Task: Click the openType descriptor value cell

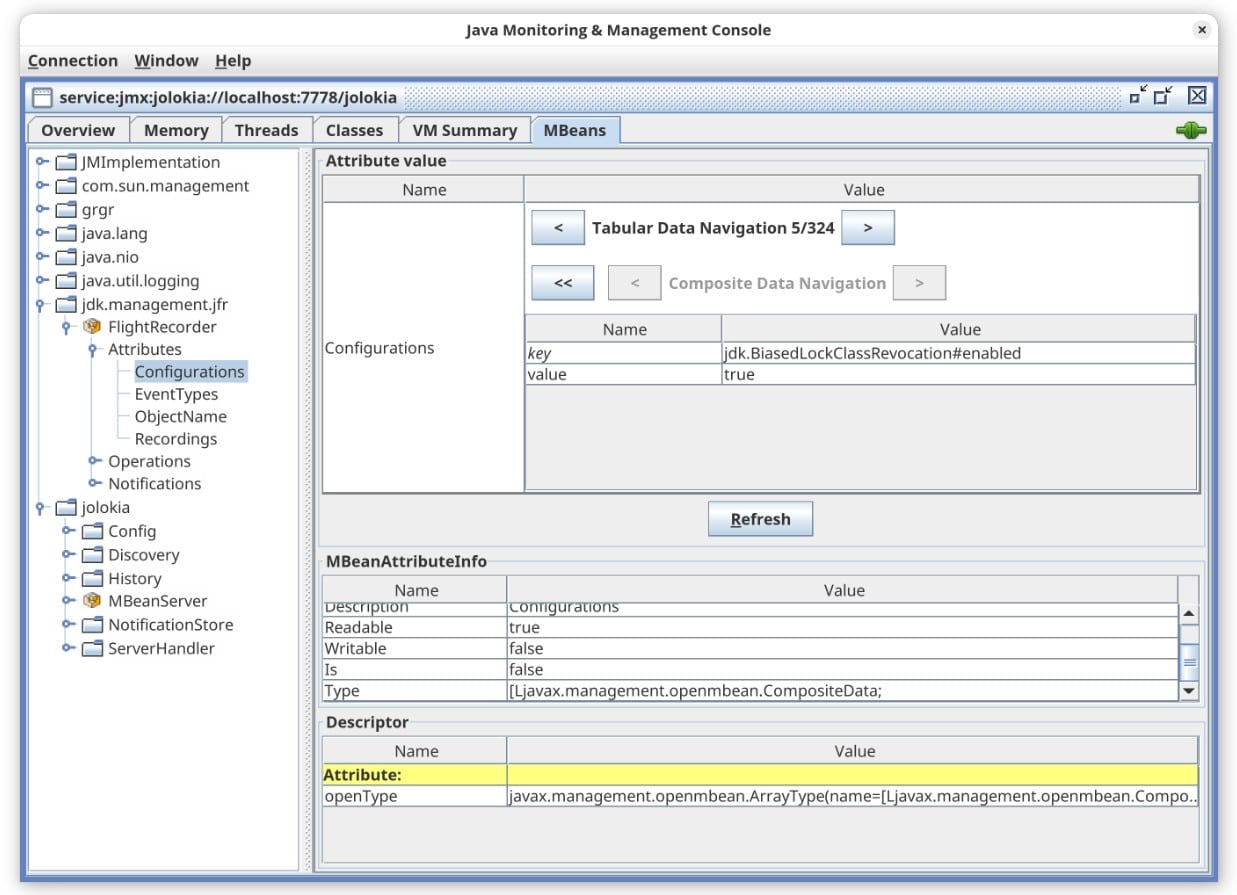Action: click(x=852, y=796)
